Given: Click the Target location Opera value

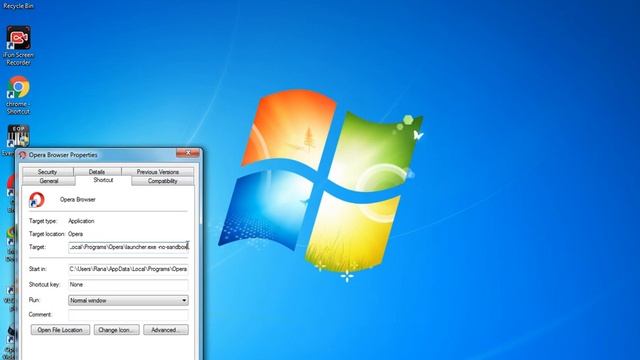Looking at the screenshot, I should (x=76, y=234).
